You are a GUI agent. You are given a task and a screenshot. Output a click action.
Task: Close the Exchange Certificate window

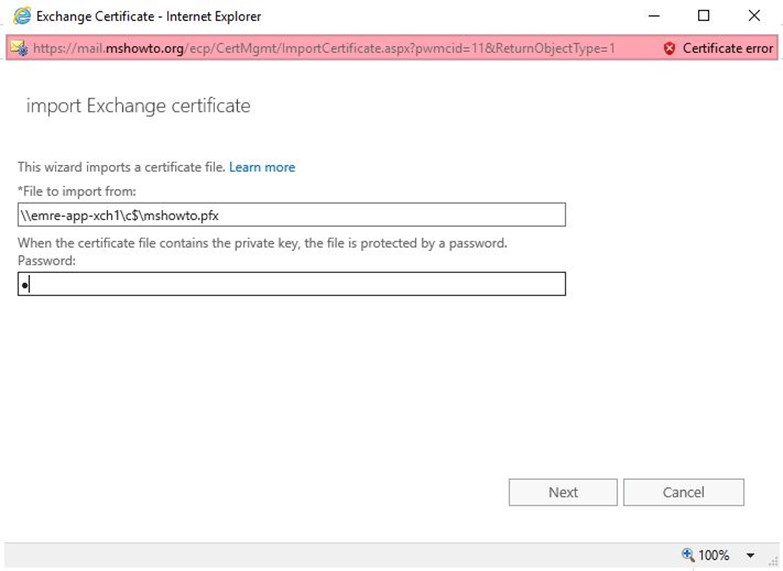point(754,16)
